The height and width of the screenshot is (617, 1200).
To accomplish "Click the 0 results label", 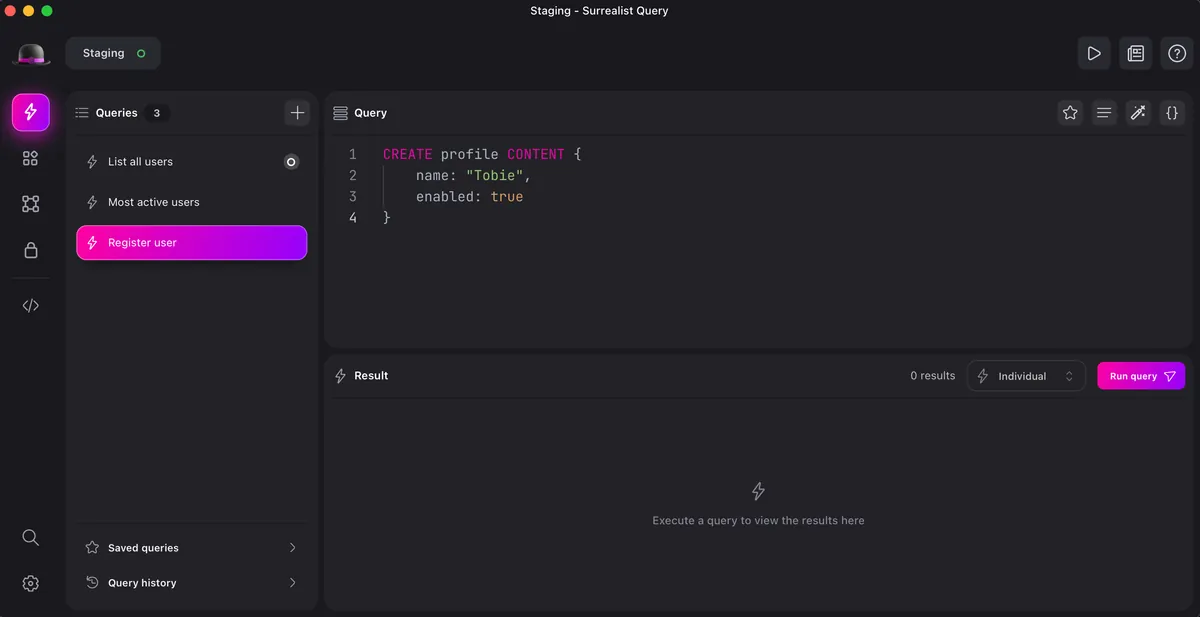I will [x=932, y=376].
